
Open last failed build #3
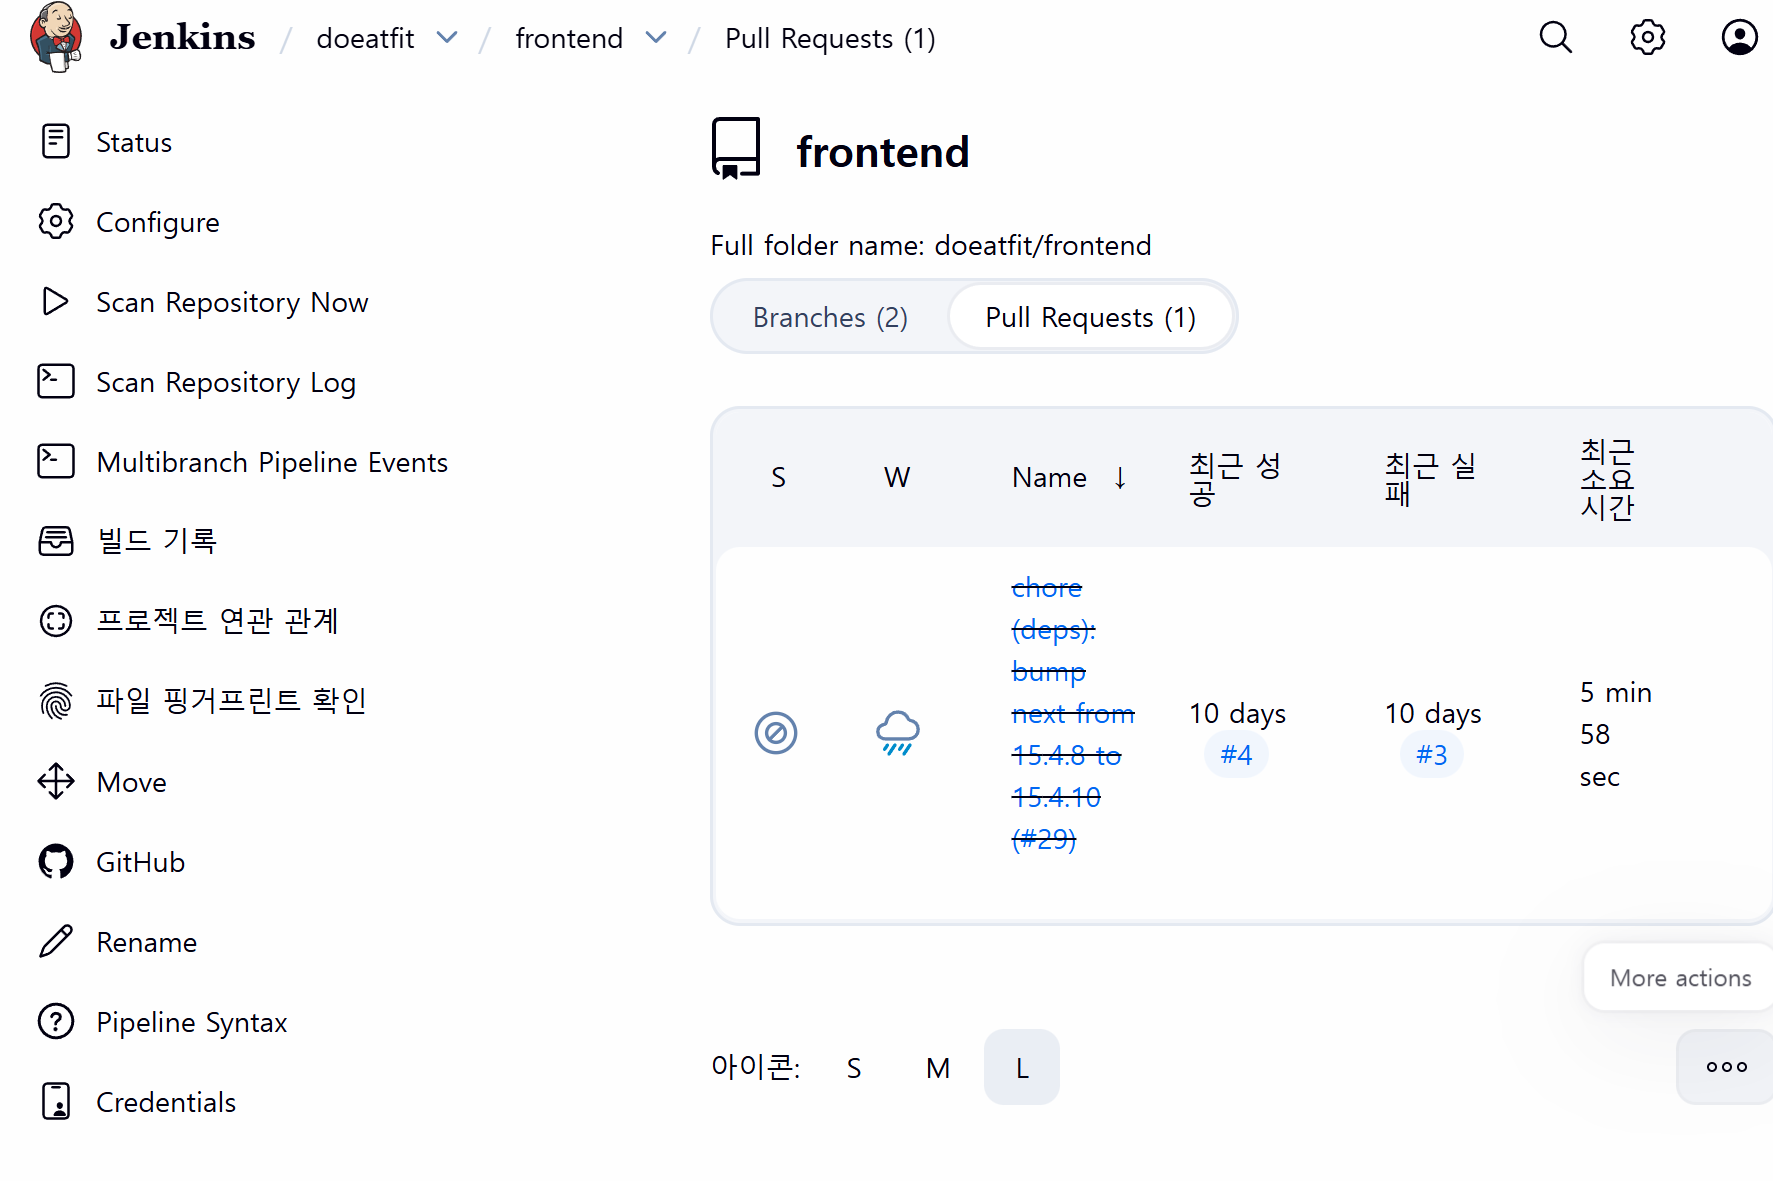click(x=1431, y=755)
